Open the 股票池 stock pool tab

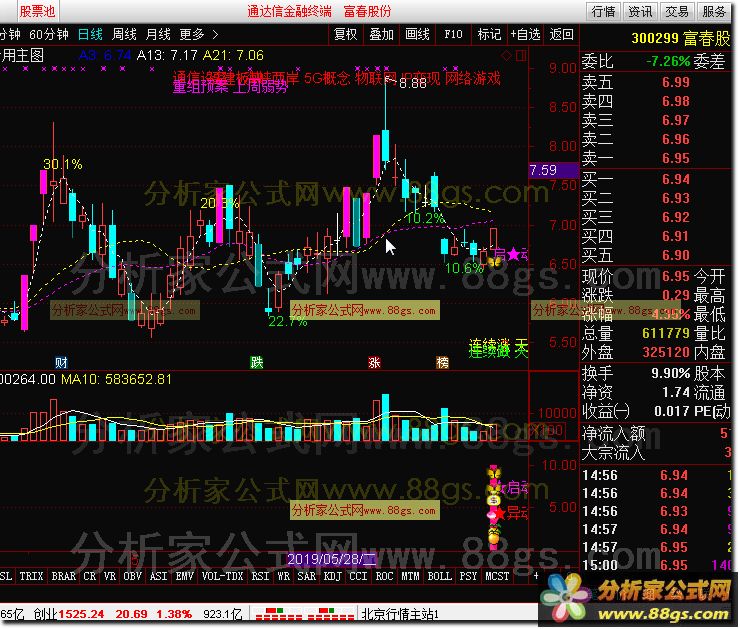pos(37,10)
